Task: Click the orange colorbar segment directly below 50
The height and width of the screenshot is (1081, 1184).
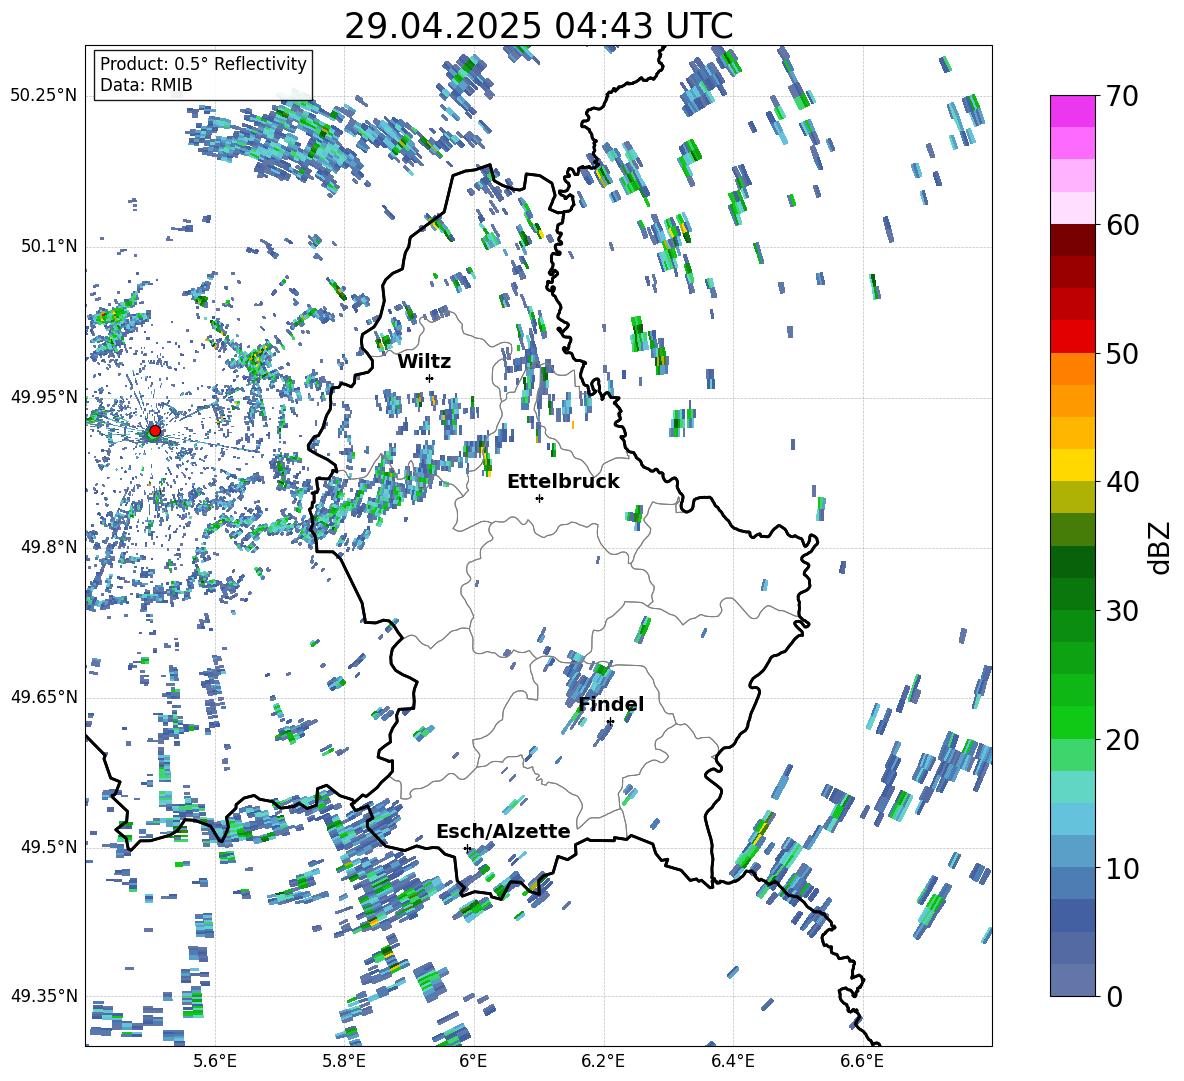Action: (1072, 369)
